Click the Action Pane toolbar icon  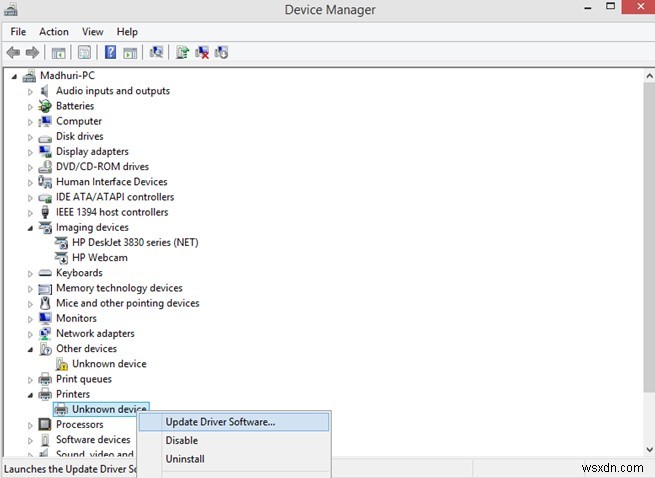click(130, 53)
